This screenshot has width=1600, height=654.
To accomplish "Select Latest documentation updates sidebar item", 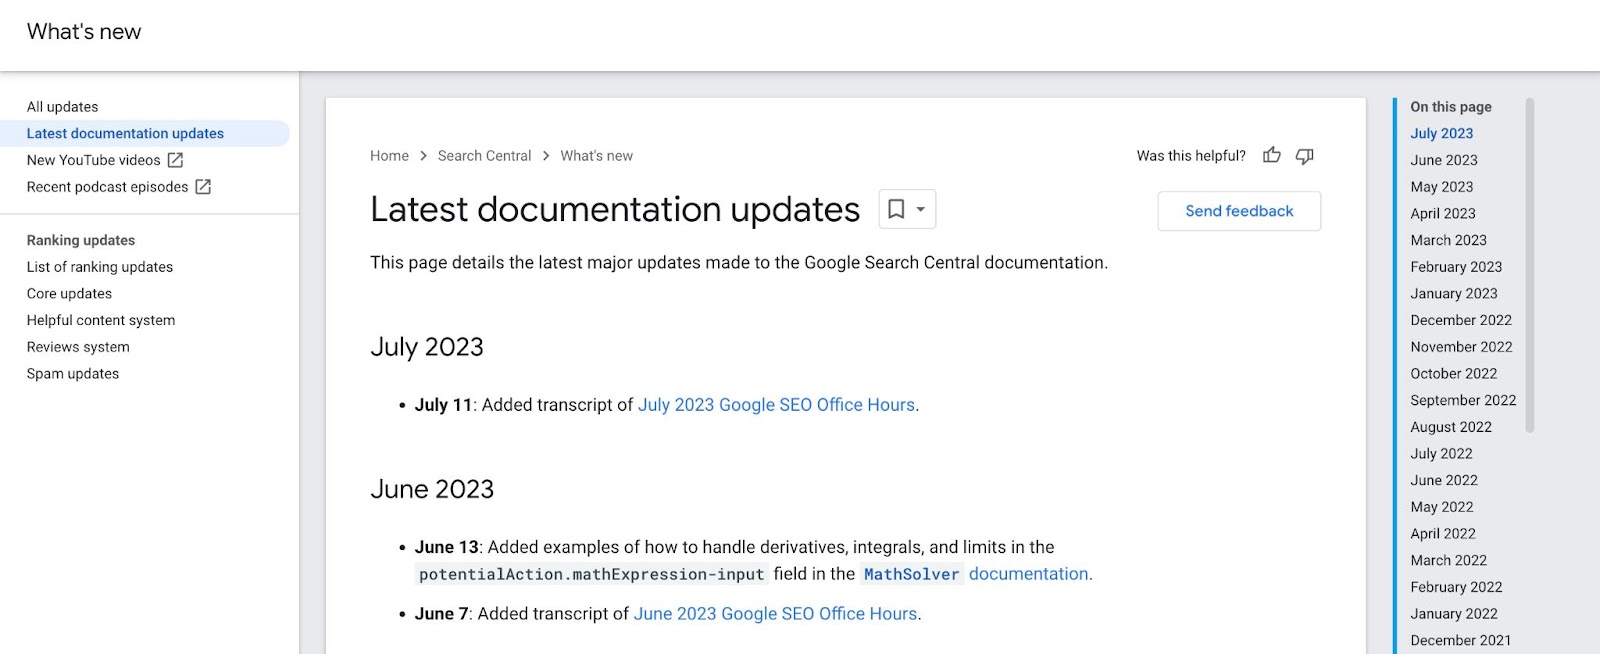I will pos(125,133).
